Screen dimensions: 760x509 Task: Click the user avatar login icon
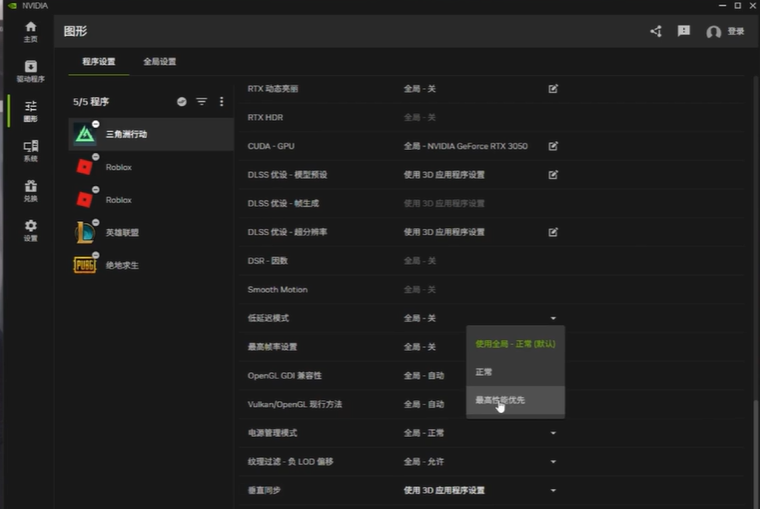click(x=713, y=32)
